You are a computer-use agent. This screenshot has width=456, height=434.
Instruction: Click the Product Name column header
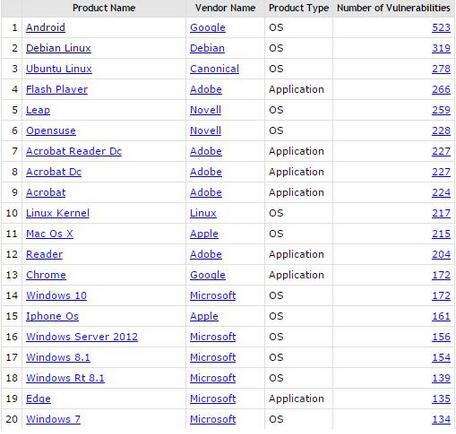click(104, 8)
